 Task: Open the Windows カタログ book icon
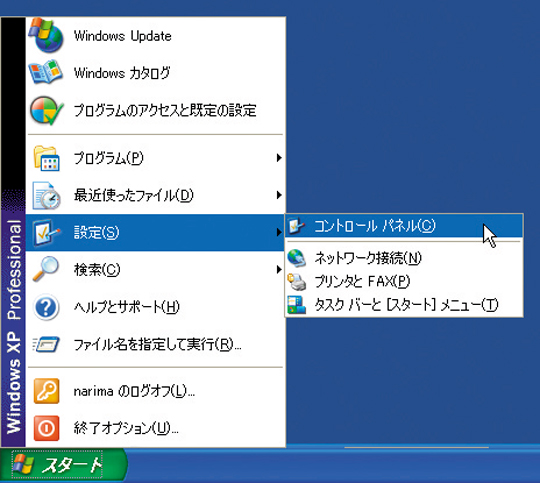(x=45, y=73)
